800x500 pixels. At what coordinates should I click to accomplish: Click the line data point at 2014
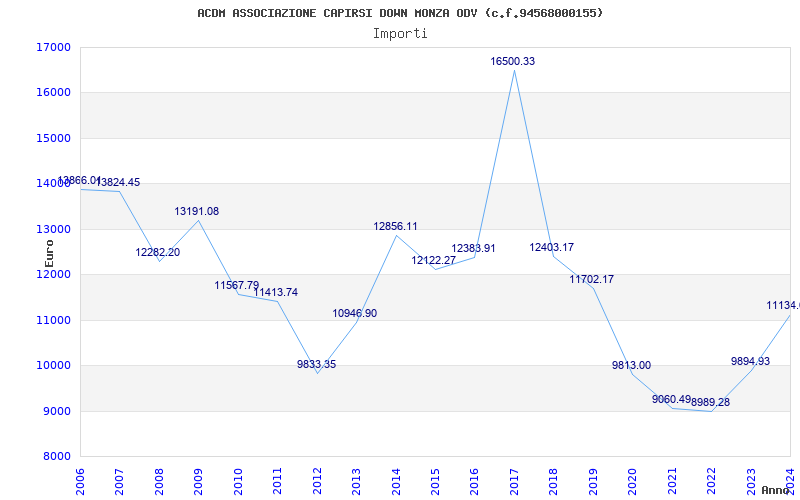(396, 236)
